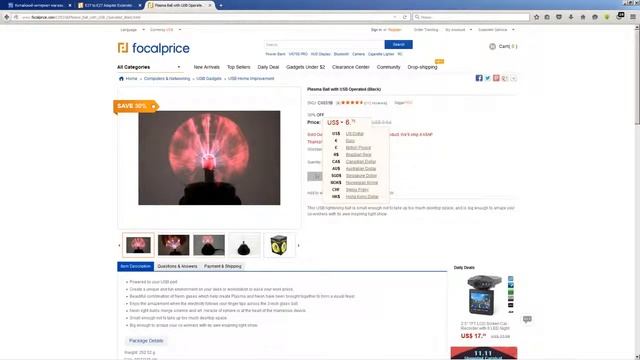Open the downloads arrow icon in toolbar
640x360 pixels.
[571, 17]
